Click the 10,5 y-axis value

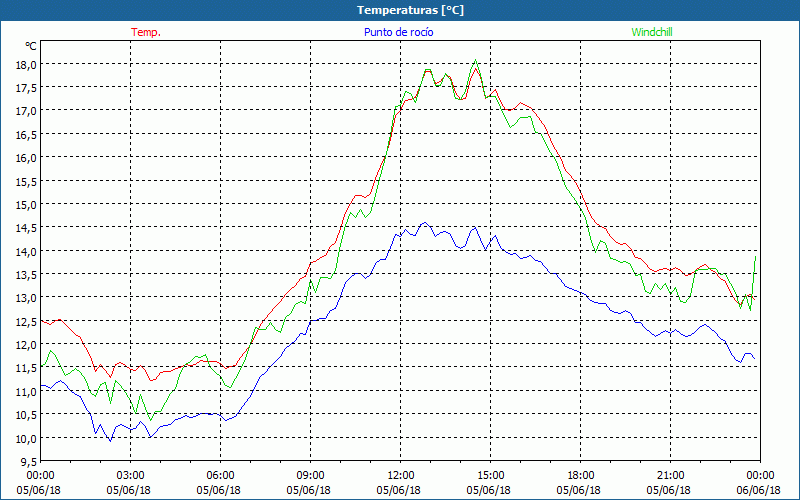click(x=27, y=415)
